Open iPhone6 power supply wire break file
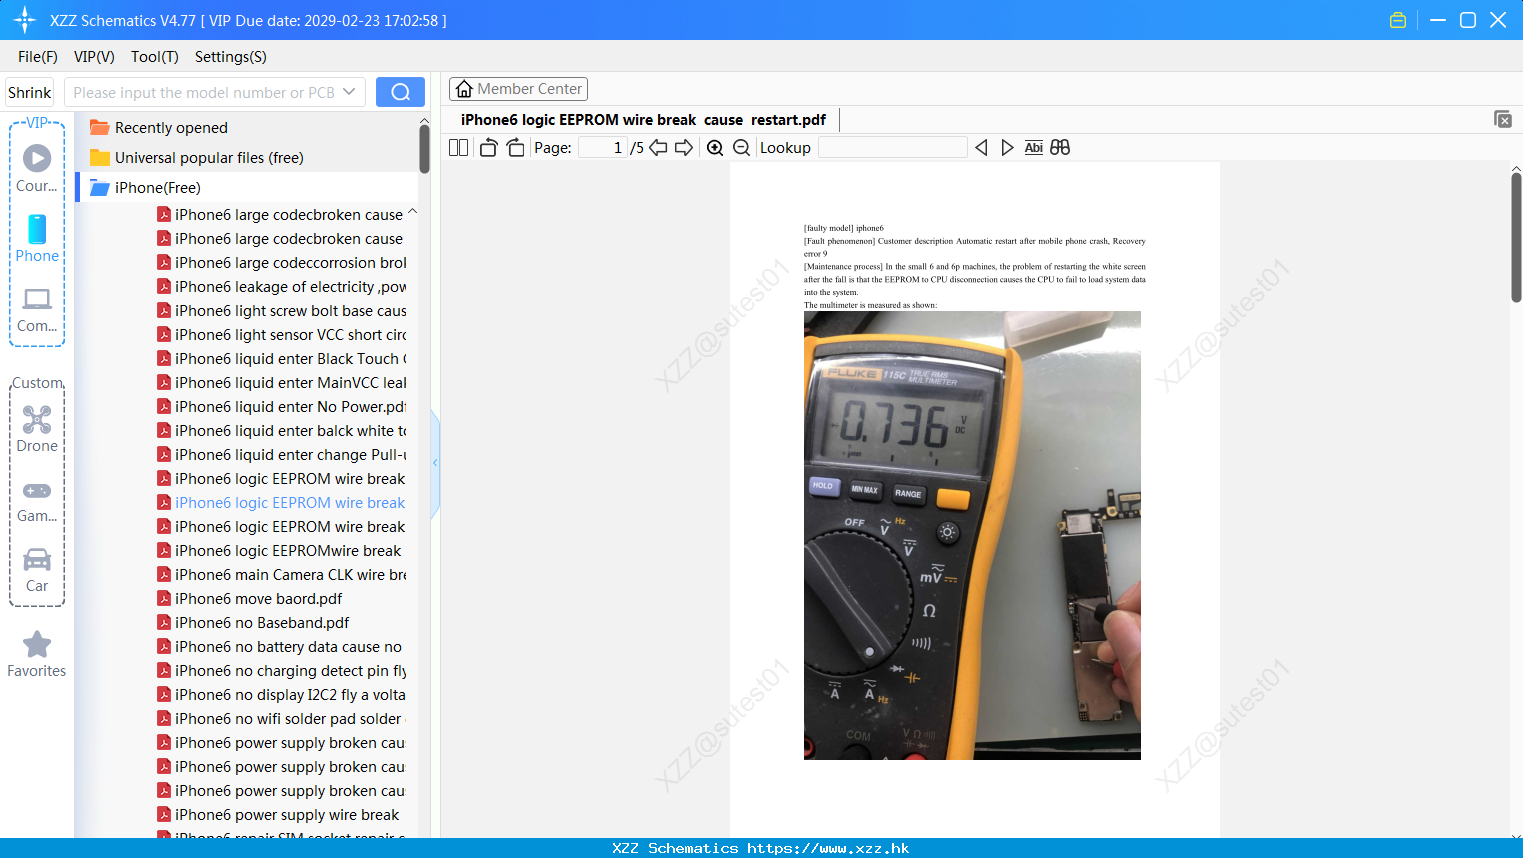The width and height of the screenshot is (1523, 858). (278, 815)
